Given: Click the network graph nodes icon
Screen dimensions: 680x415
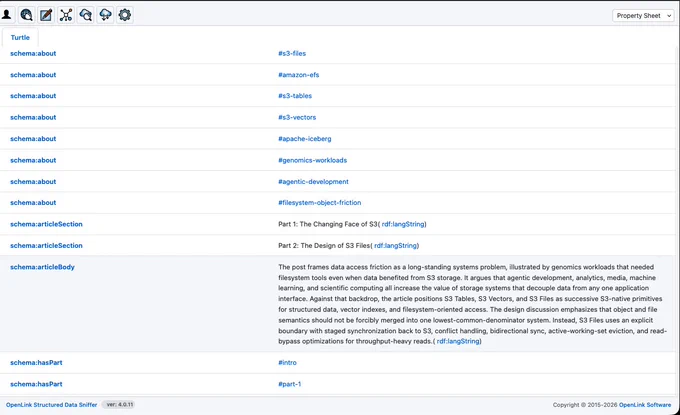Looking at the screenshot, I should pyautogui.click(x=66, y=15).
